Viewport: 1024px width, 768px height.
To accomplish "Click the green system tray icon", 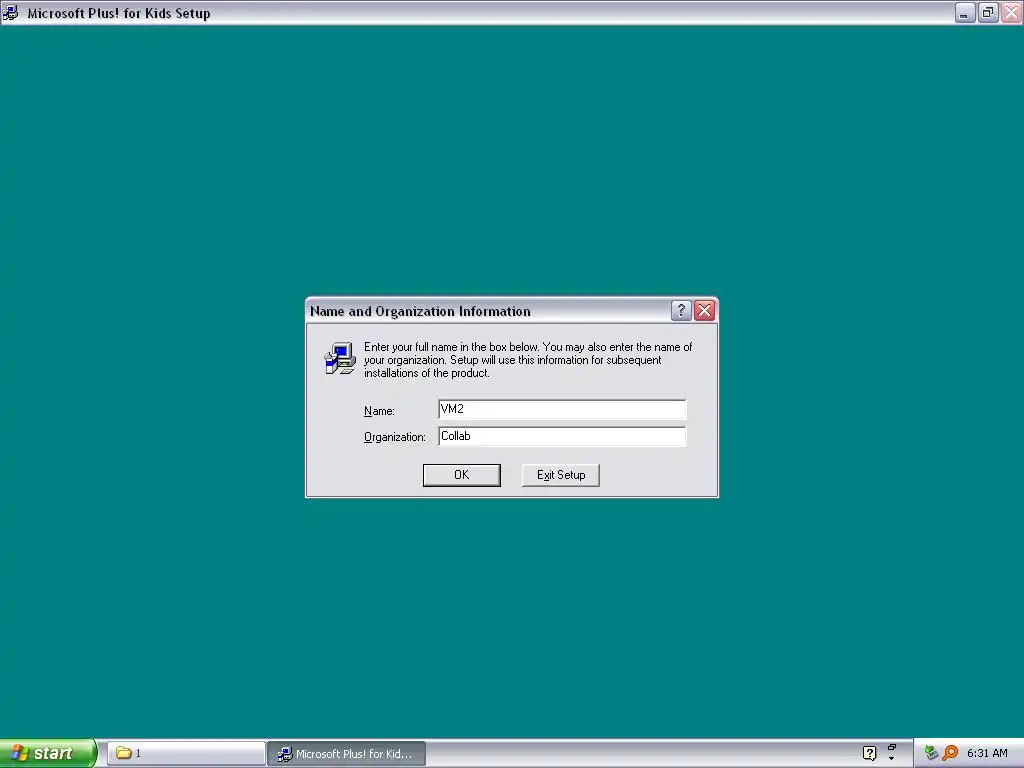I will [x=931, y=753].
